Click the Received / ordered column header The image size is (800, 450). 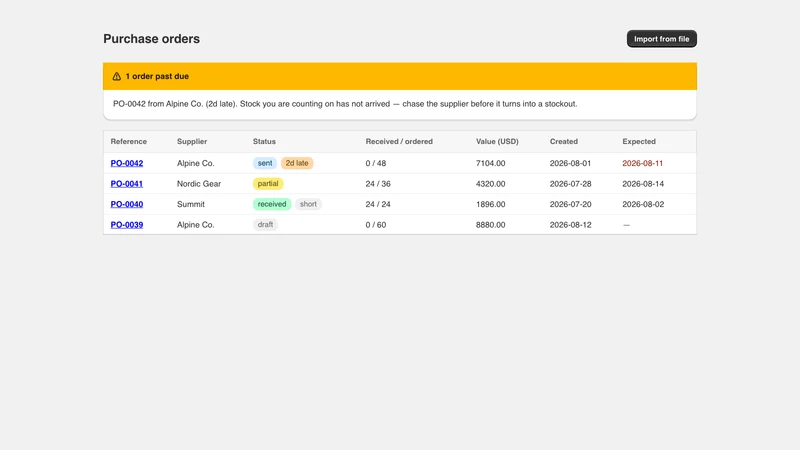point(399,141)
